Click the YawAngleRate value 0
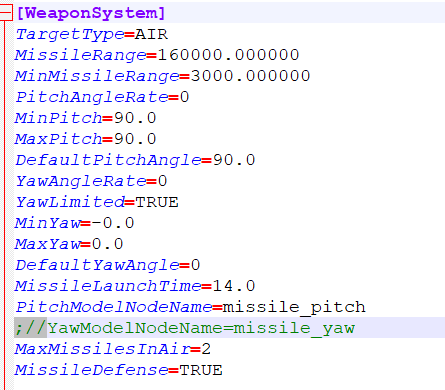This screenshot has height=390, width=445. point(162,181)
